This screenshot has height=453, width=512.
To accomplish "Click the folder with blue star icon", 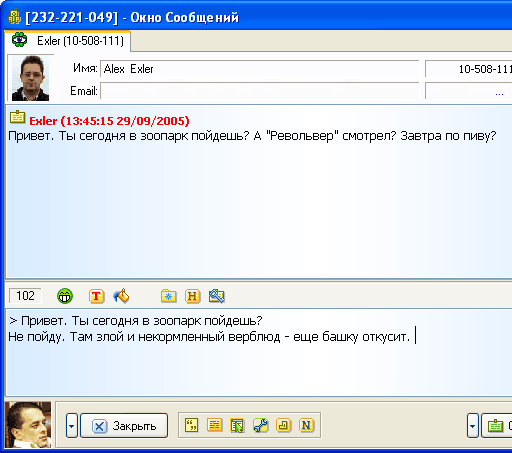I will point(169,296).
